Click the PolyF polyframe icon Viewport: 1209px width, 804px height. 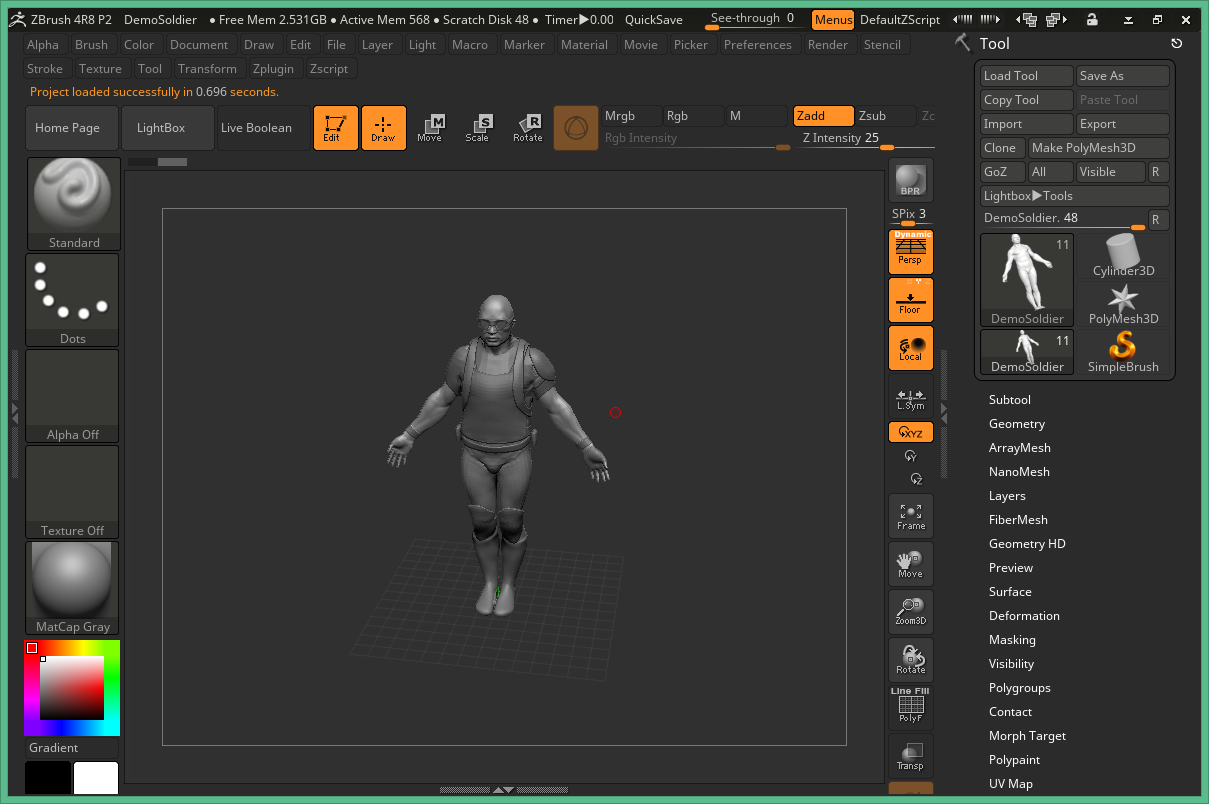(910, 708)
